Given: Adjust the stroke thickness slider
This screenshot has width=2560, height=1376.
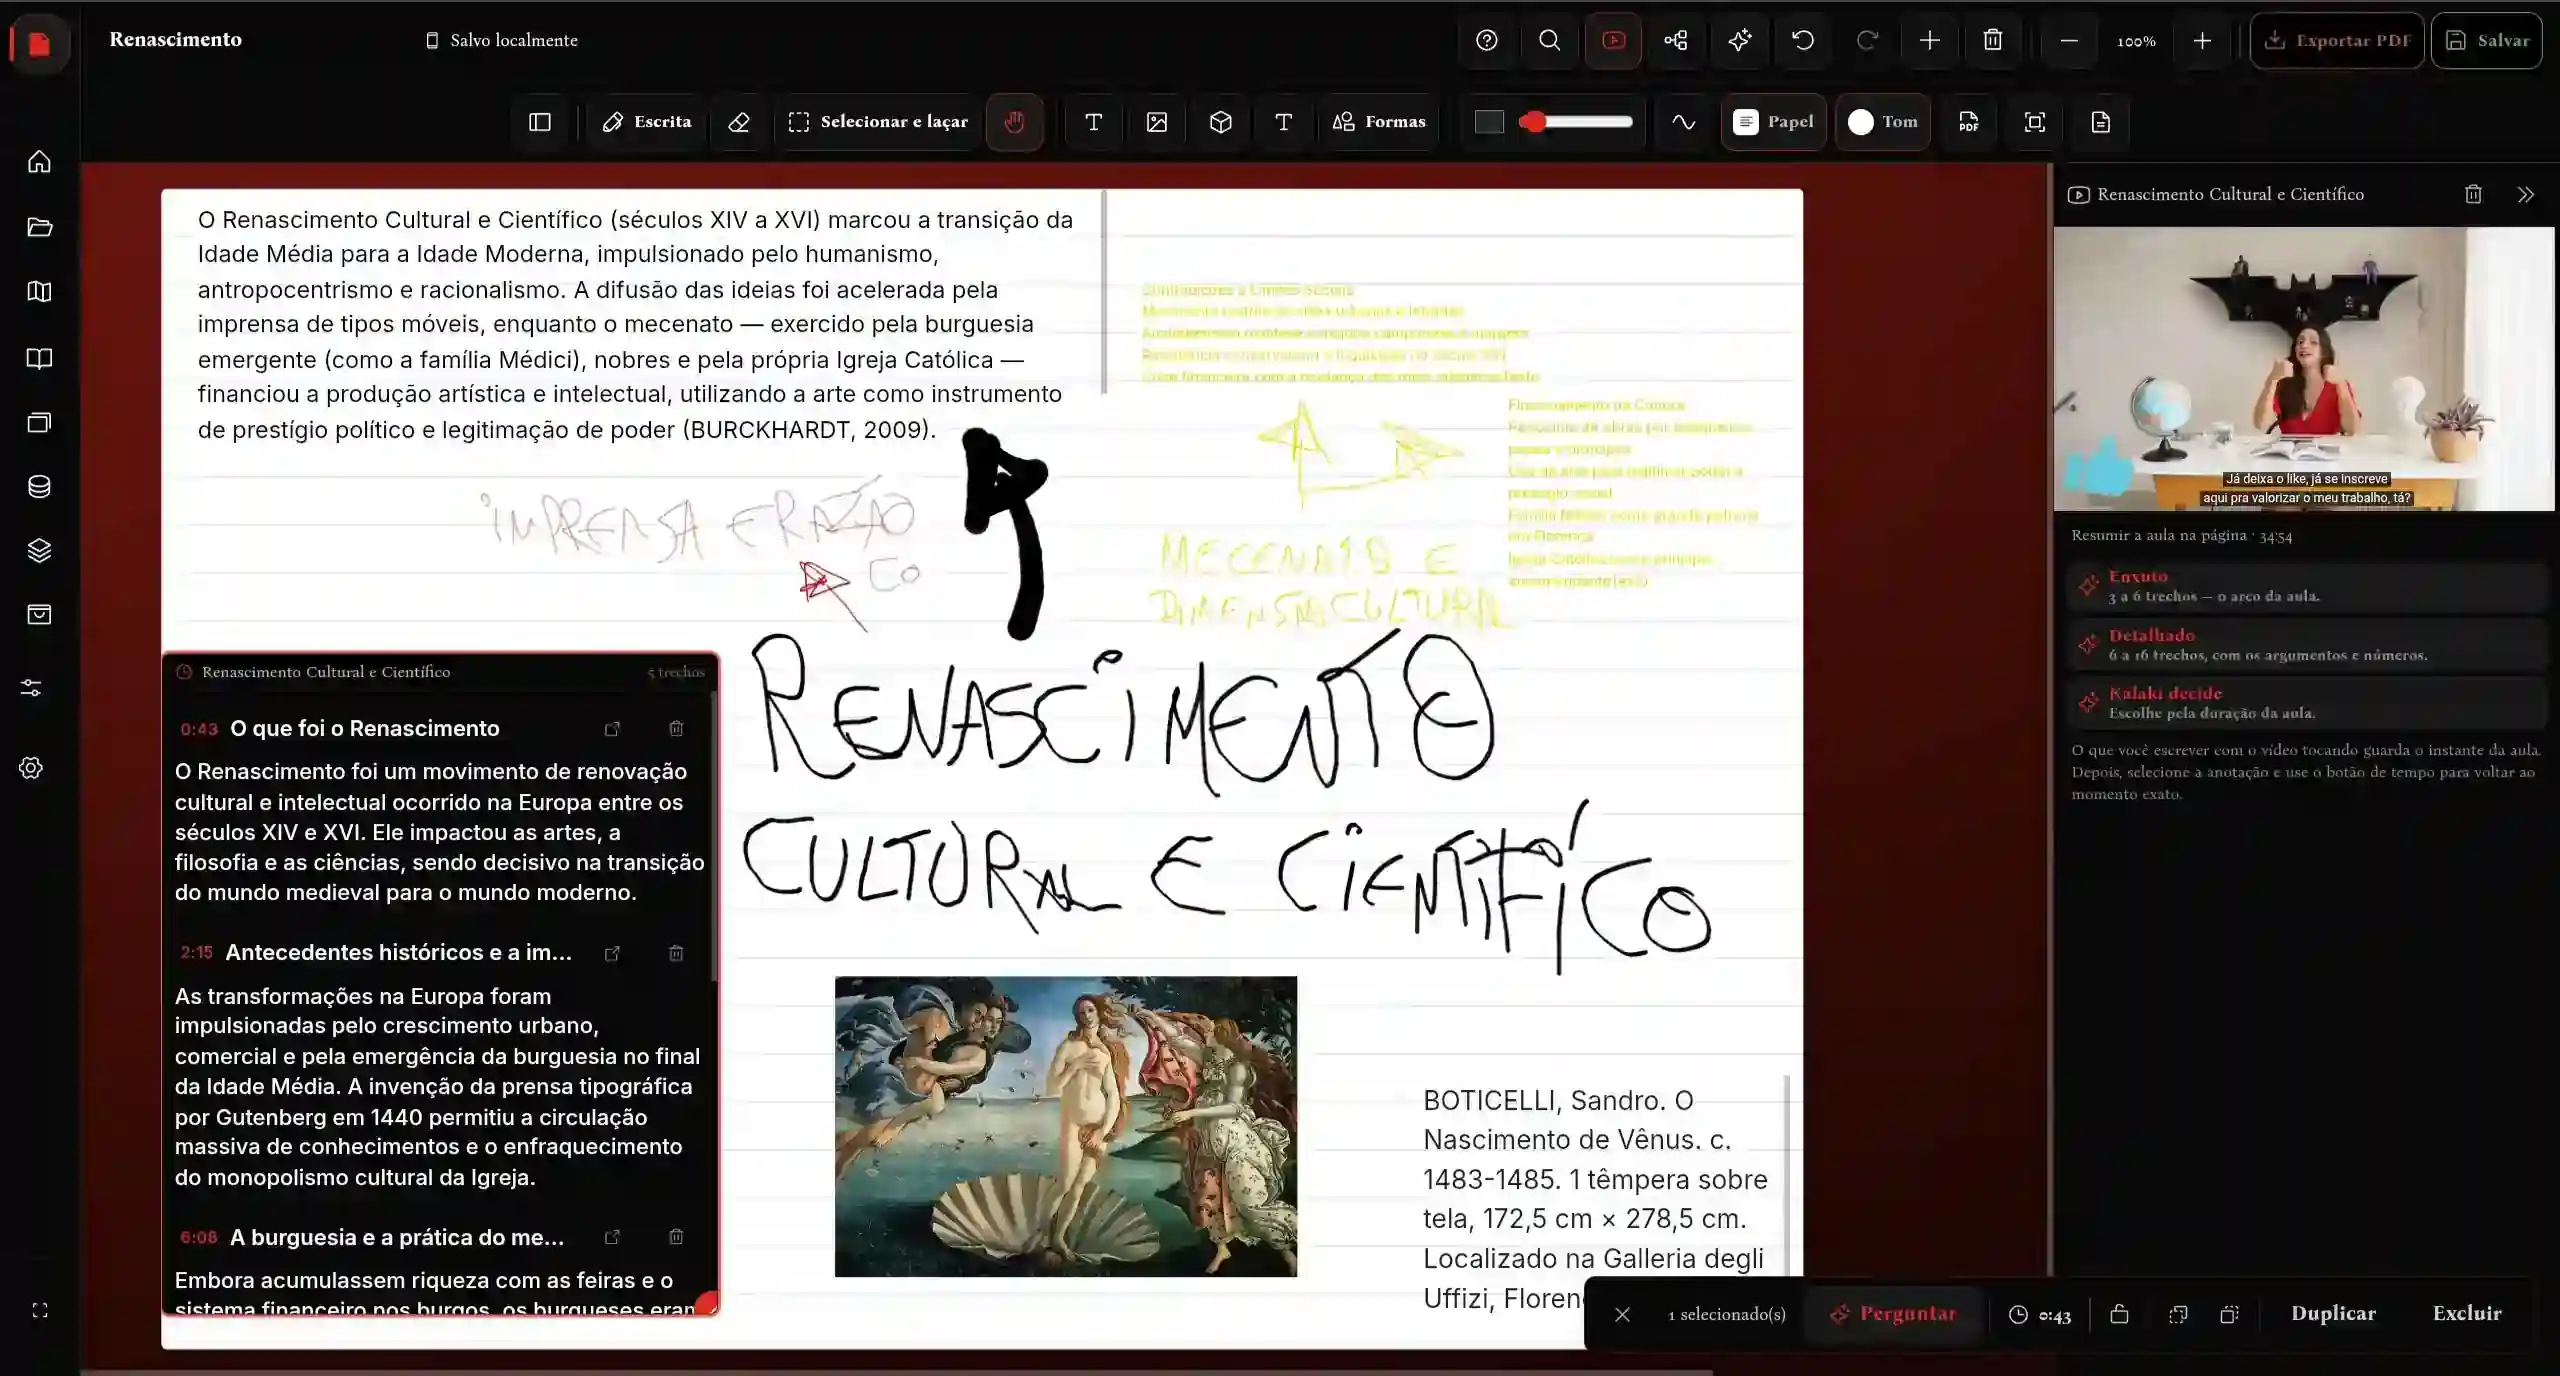Looking at the screenshot, I should [1576, 122].
